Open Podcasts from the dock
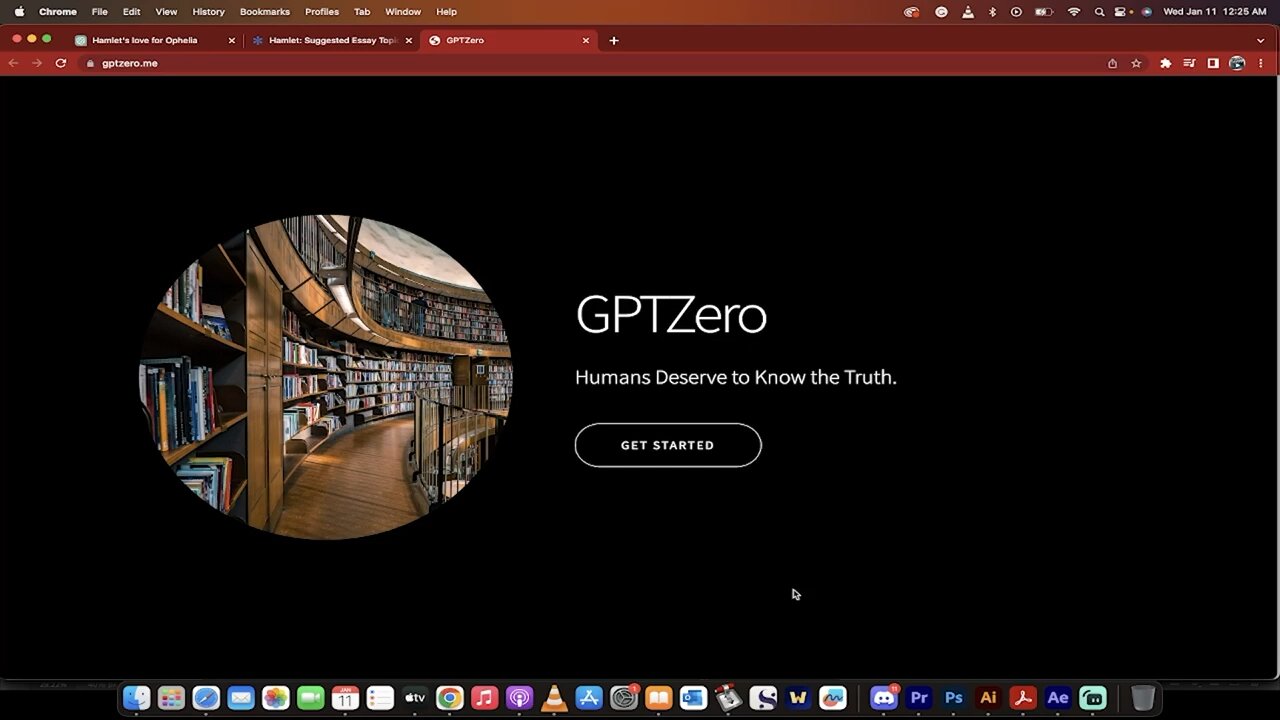The image size is (1280, 720). point(519,698)
